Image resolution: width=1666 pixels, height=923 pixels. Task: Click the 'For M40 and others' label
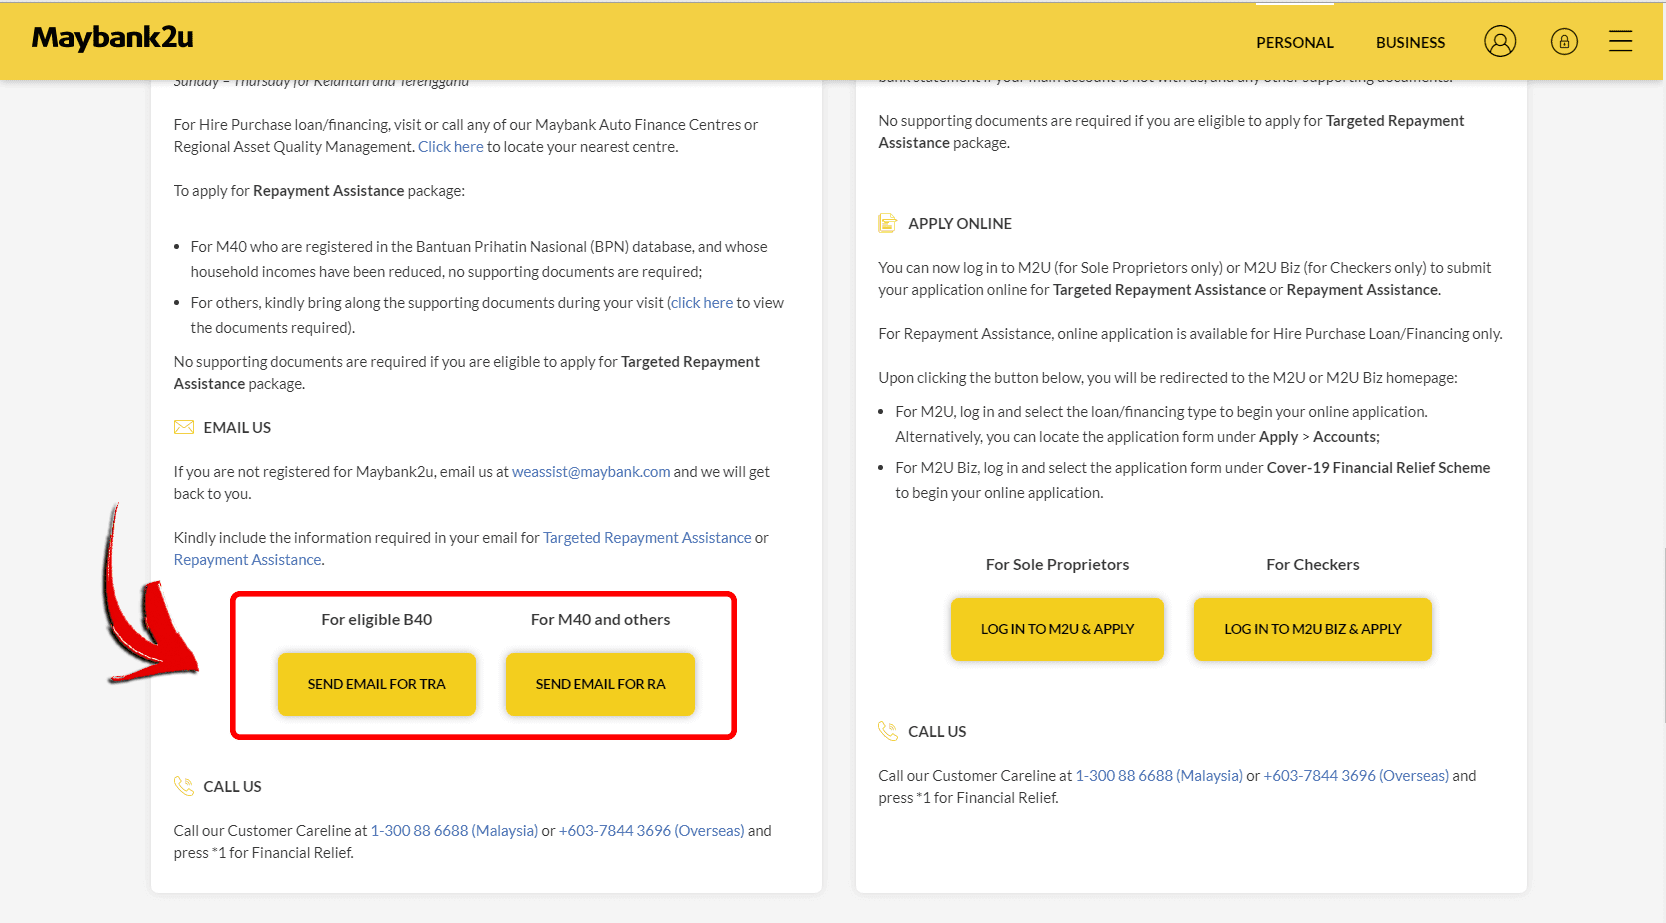(600, 620)
